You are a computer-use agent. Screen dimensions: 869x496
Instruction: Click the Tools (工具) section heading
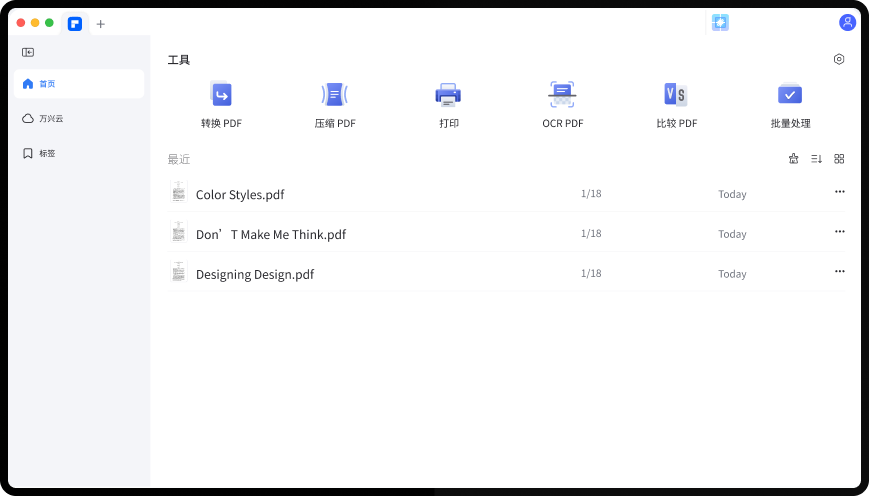click(179, 60)
